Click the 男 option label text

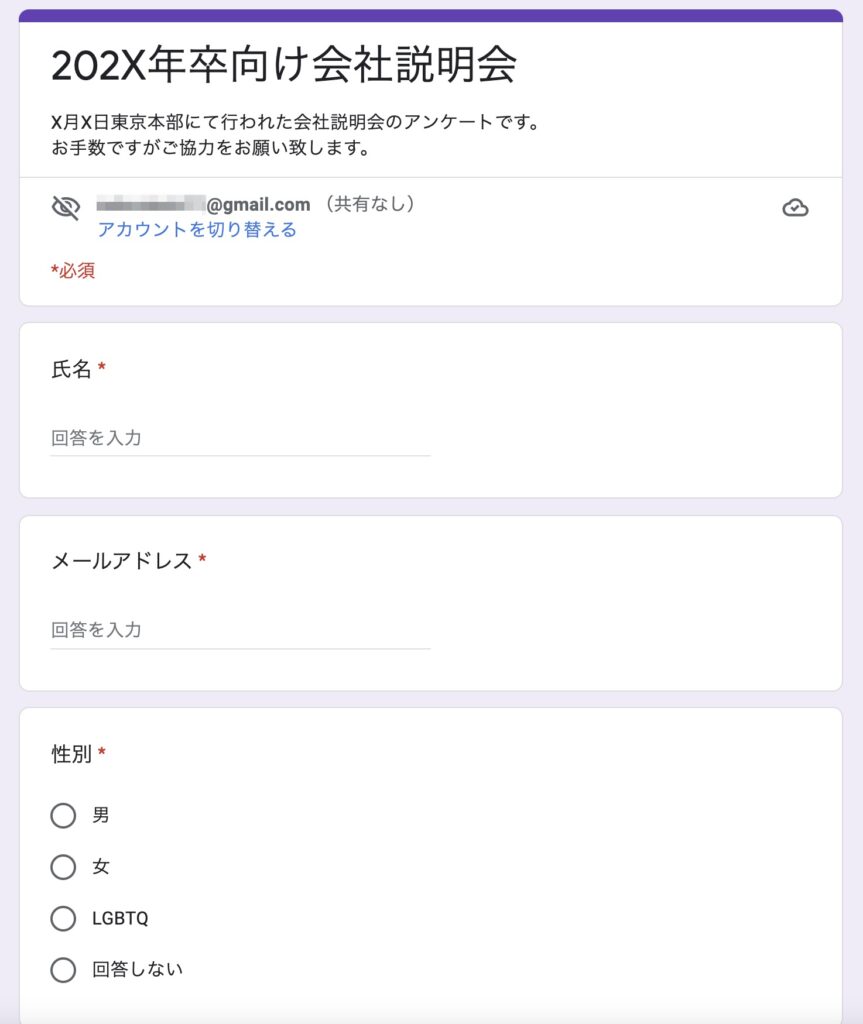[101, 815]
